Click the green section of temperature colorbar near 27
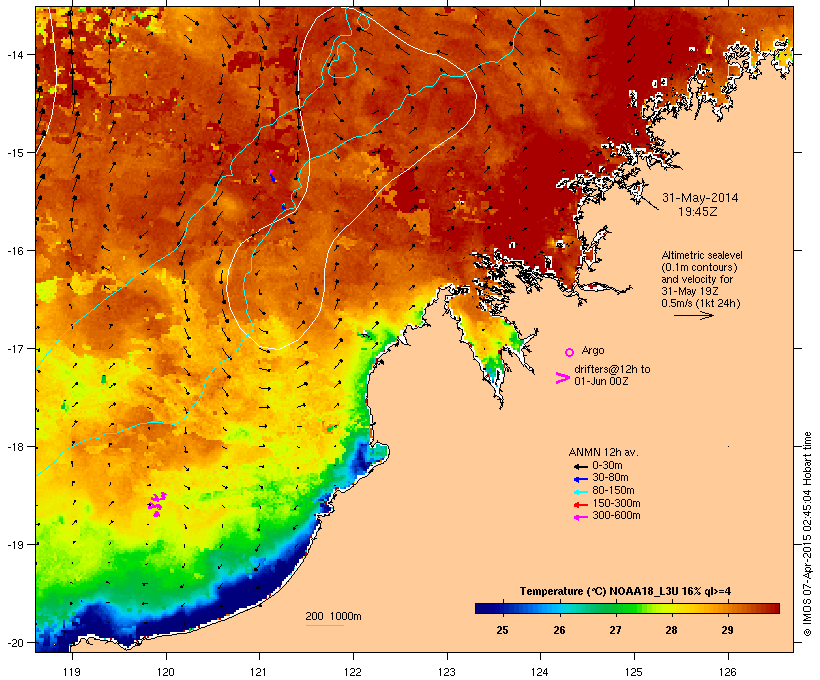820x680 pixels. click(x=620, y=608)
